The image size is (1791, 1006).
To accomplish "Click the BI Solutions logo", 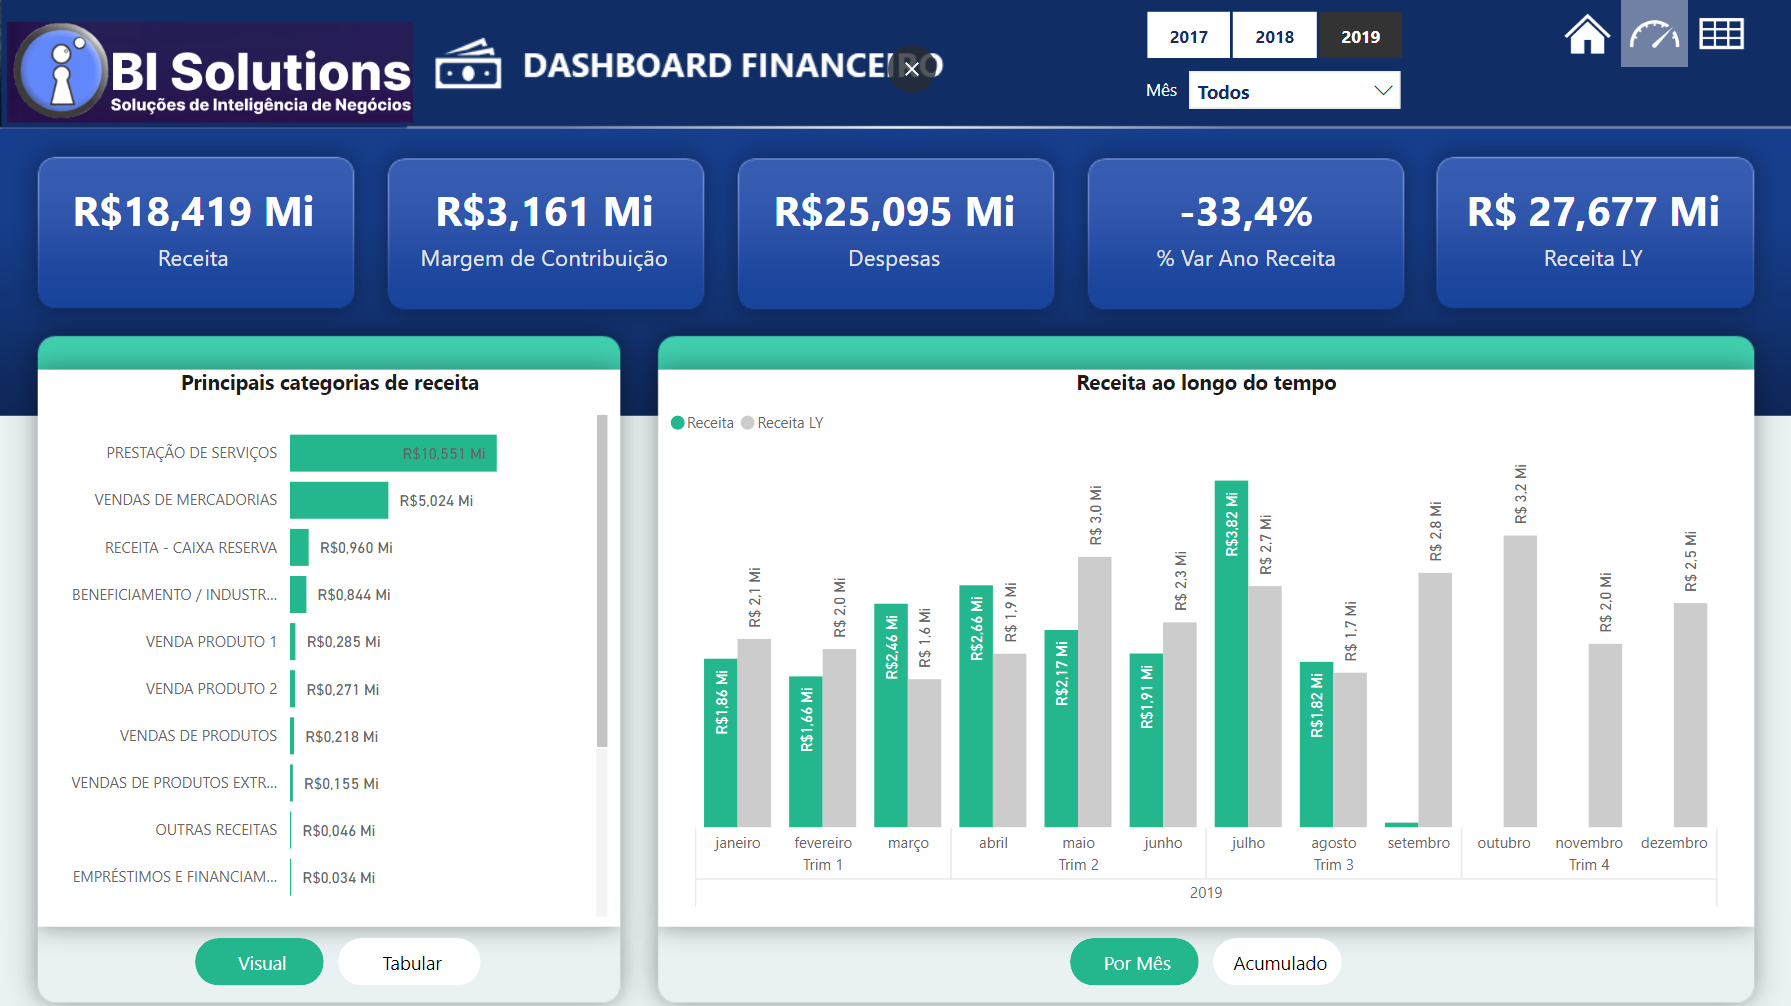I will (208, 70).
